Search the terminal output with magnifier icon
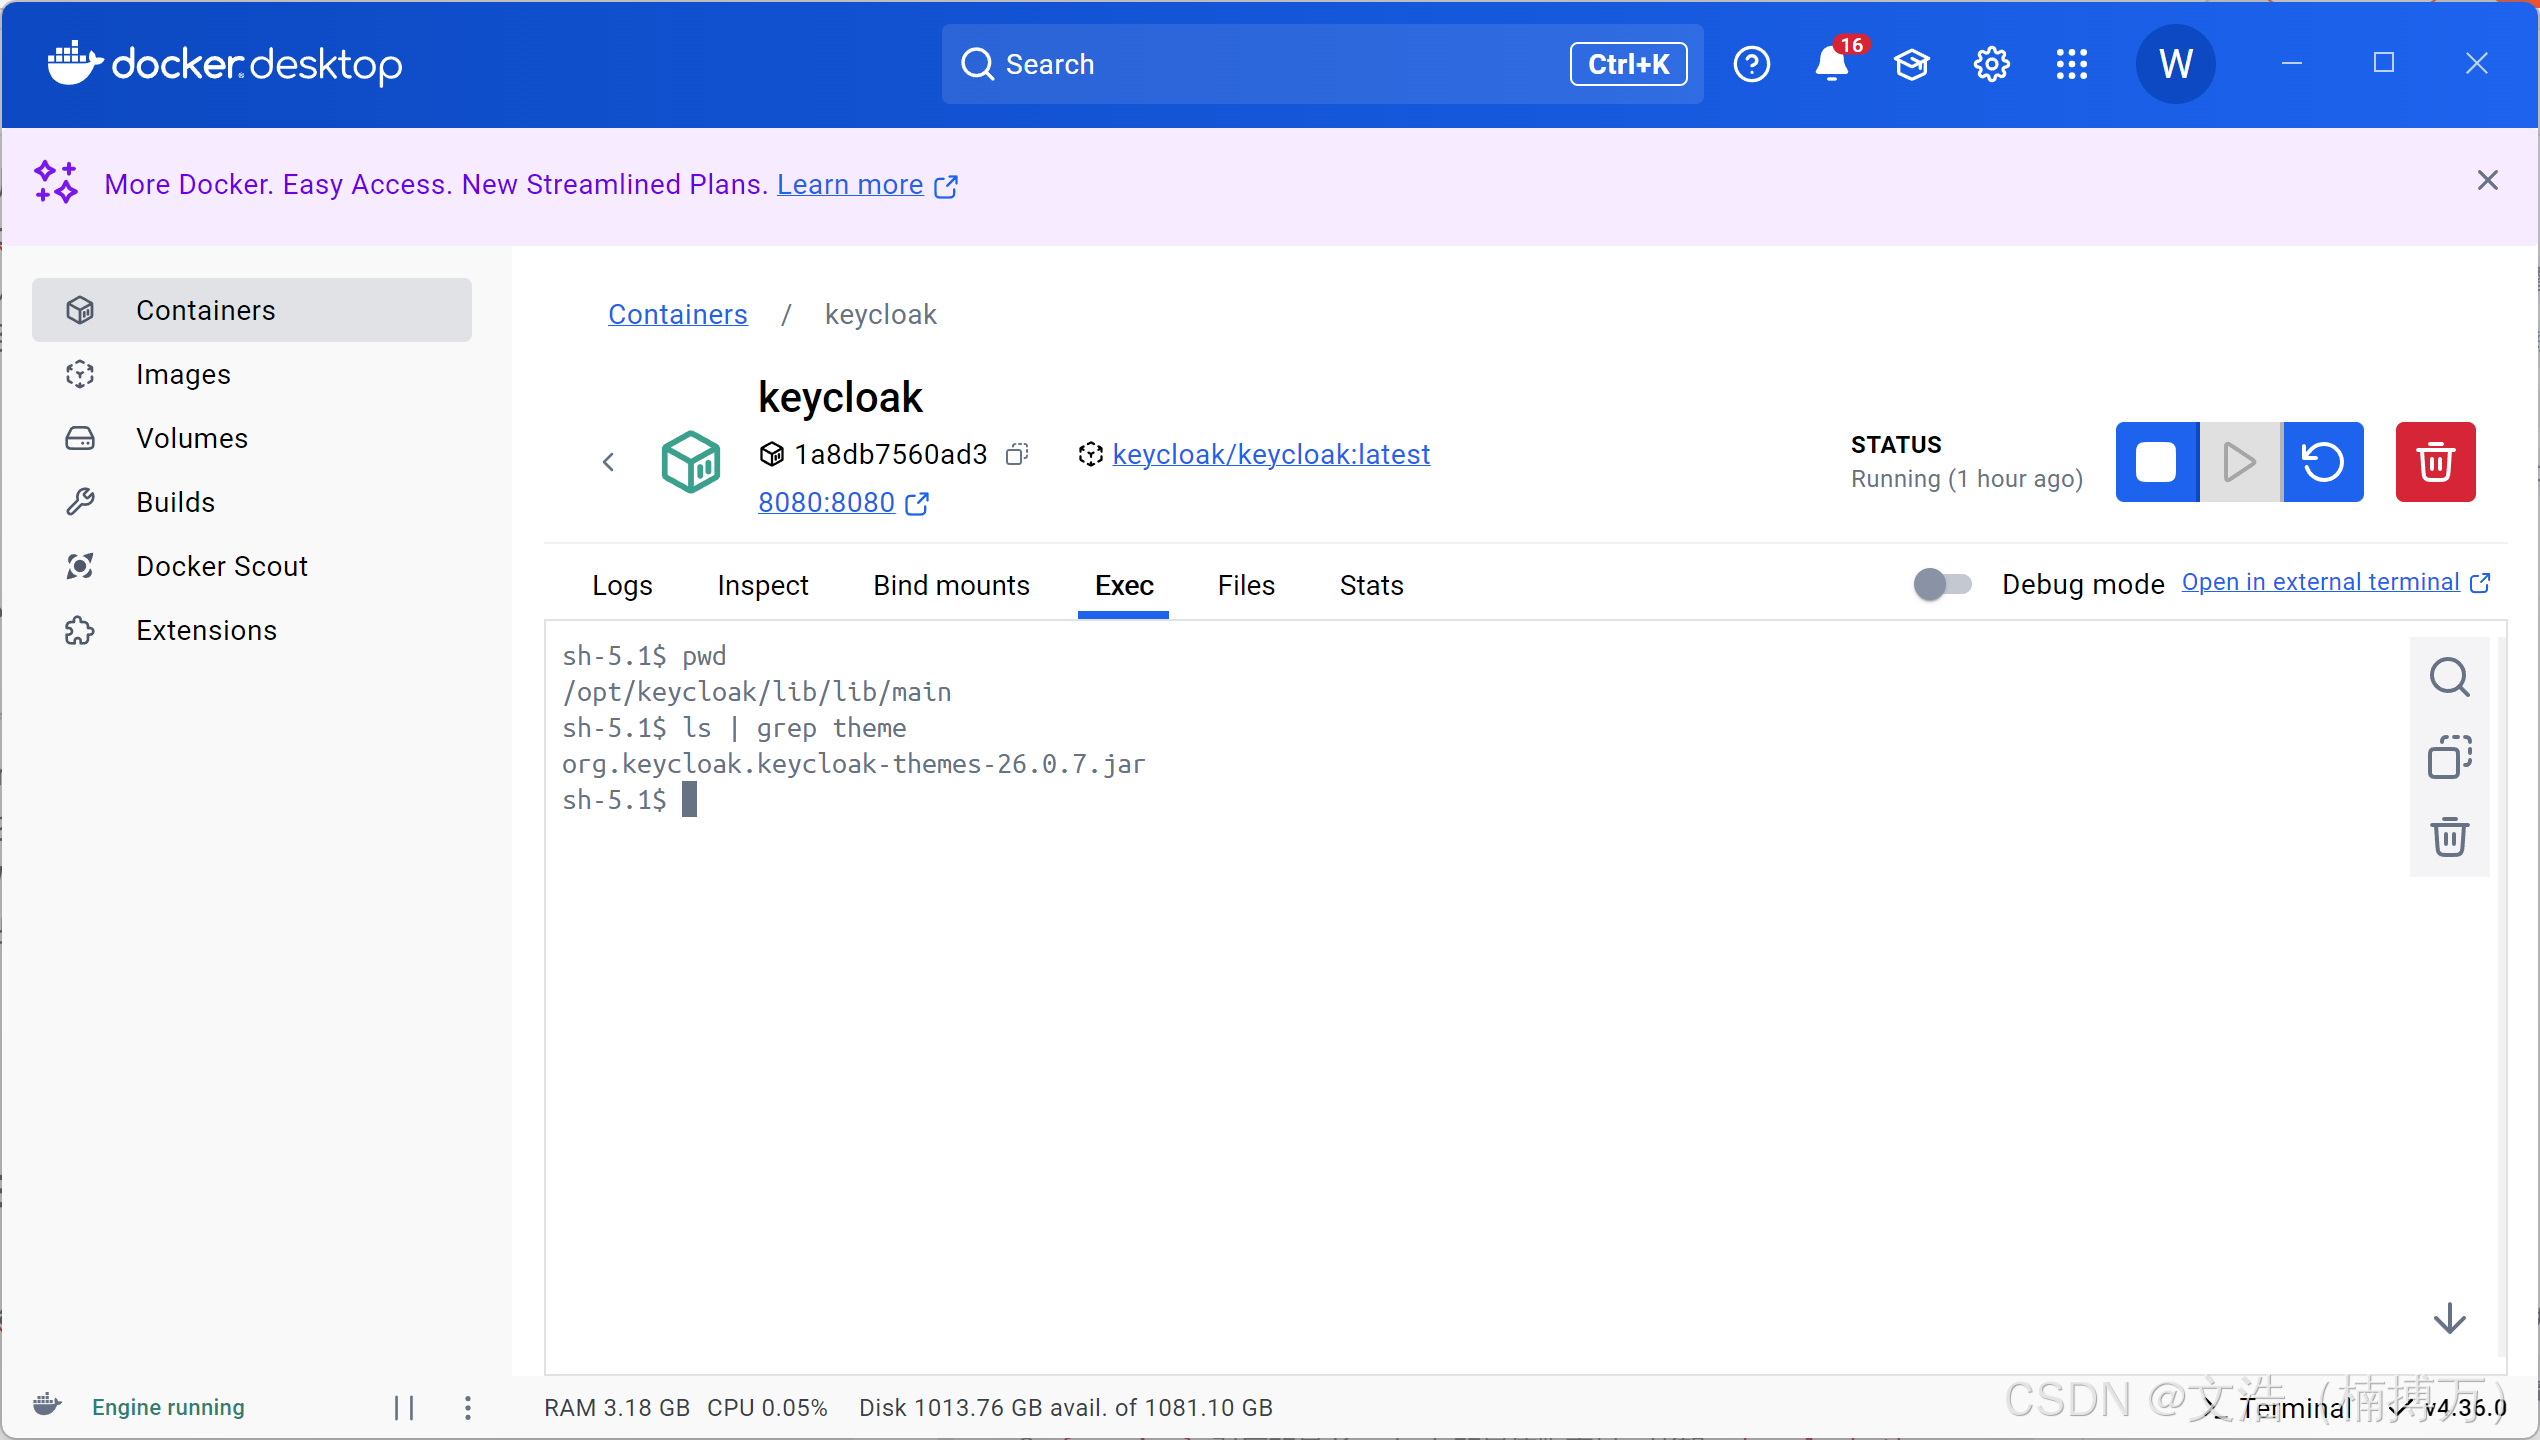The width and height of the screenshot is (2540, 1440). 2449,677
